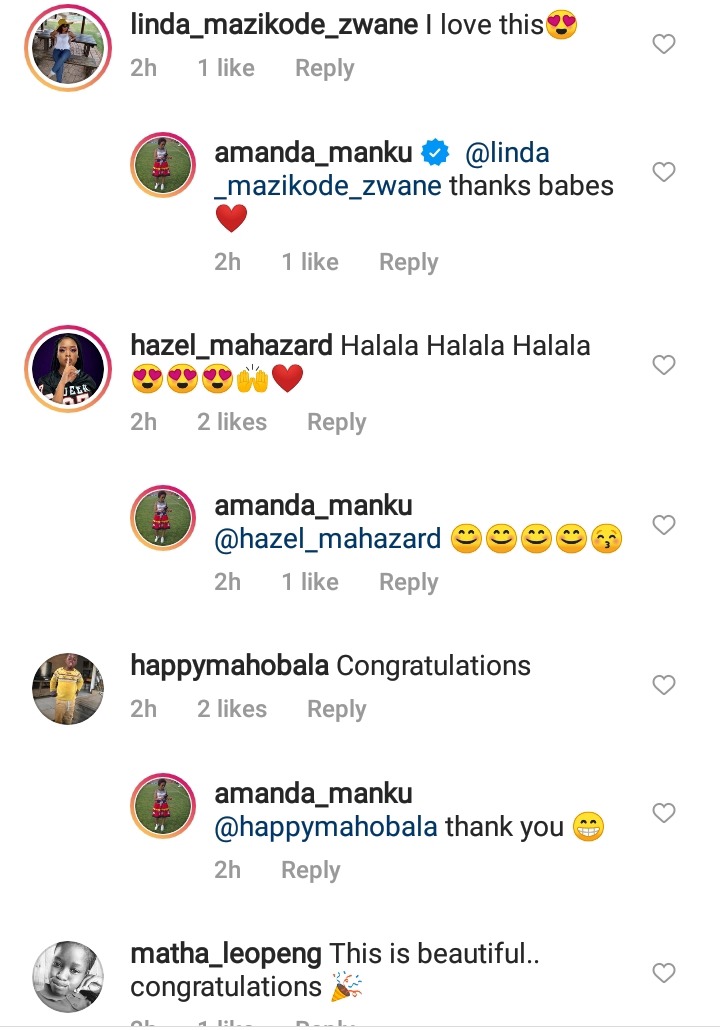Open the @hazel_mahazard mention link
Image resolution: width=720 pixels, height=1030 pixels.
pos(328,539)
